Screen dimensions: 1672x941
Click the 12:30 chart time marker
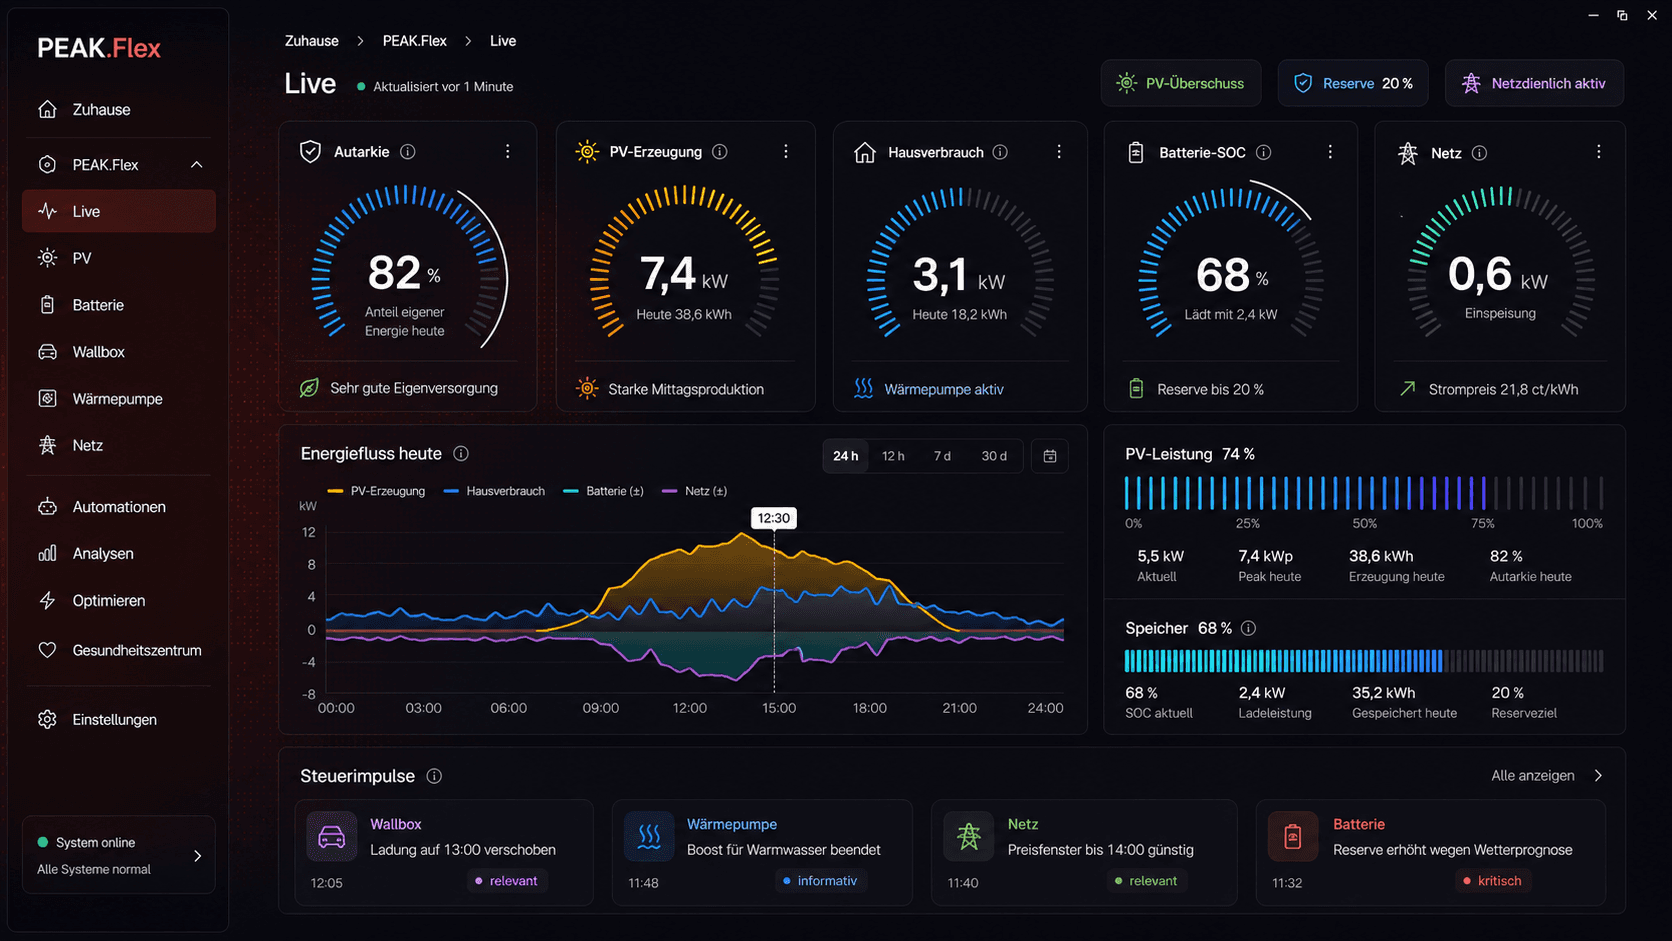click(x=774, y=518)
